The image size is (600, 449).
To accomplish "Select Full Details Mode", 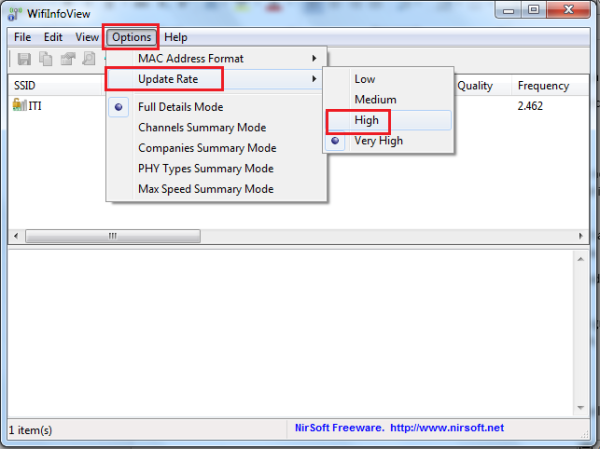I will coord(217,107).
